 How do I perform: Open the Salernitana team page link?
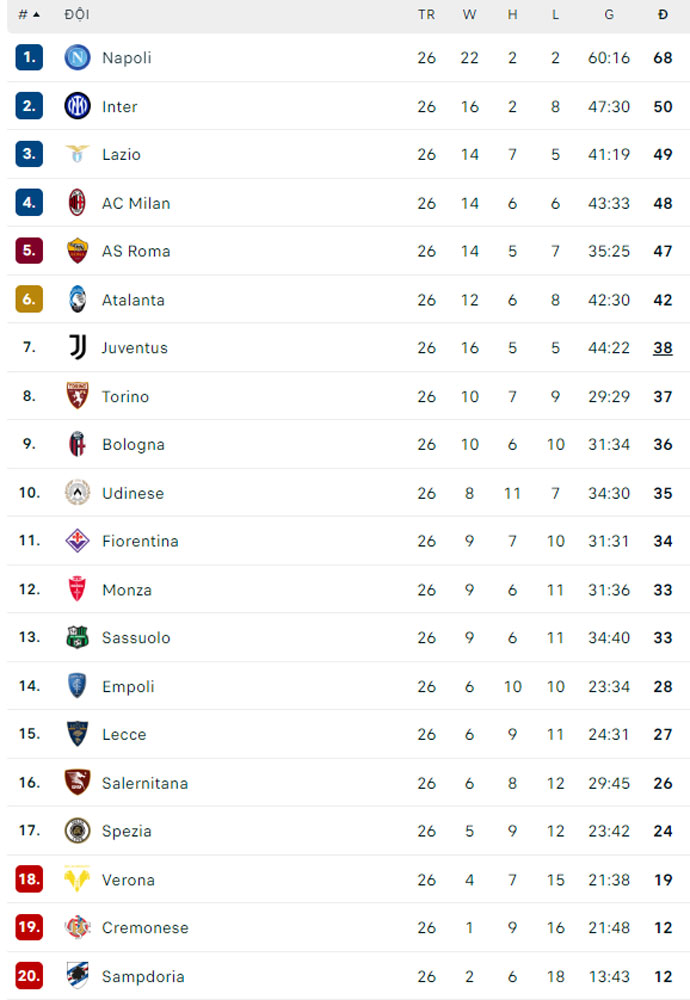(145, 783)
